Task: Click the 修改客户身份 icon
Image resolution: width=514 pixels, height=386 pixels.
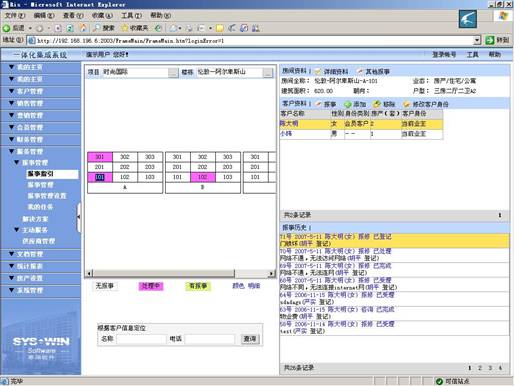Action: click(407, 104)
